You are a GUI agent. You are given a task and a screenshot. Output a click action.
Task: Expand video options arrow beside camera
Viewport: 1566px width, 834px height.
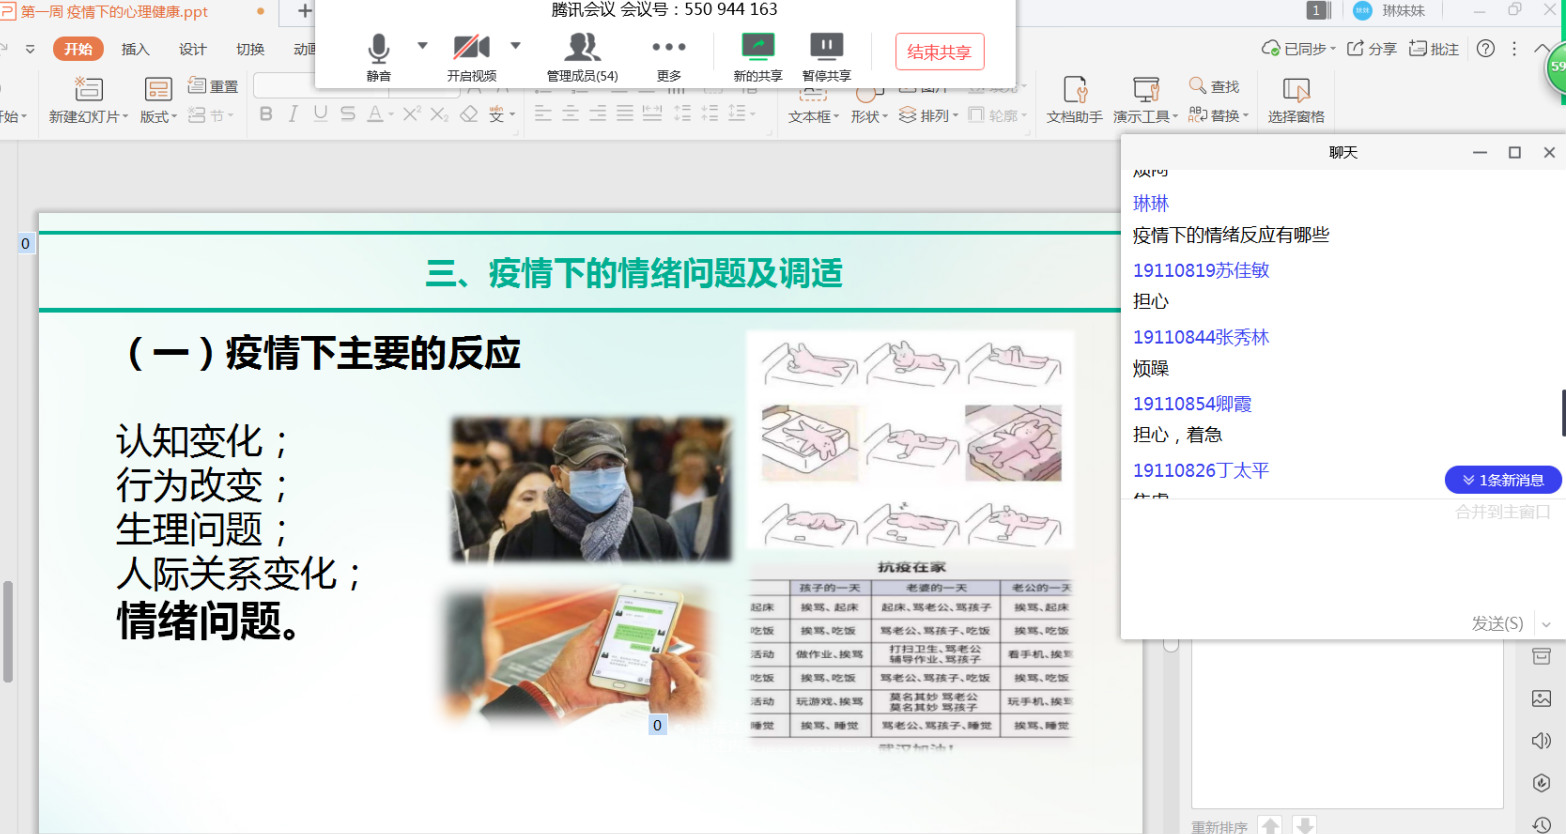coord(516,46)
